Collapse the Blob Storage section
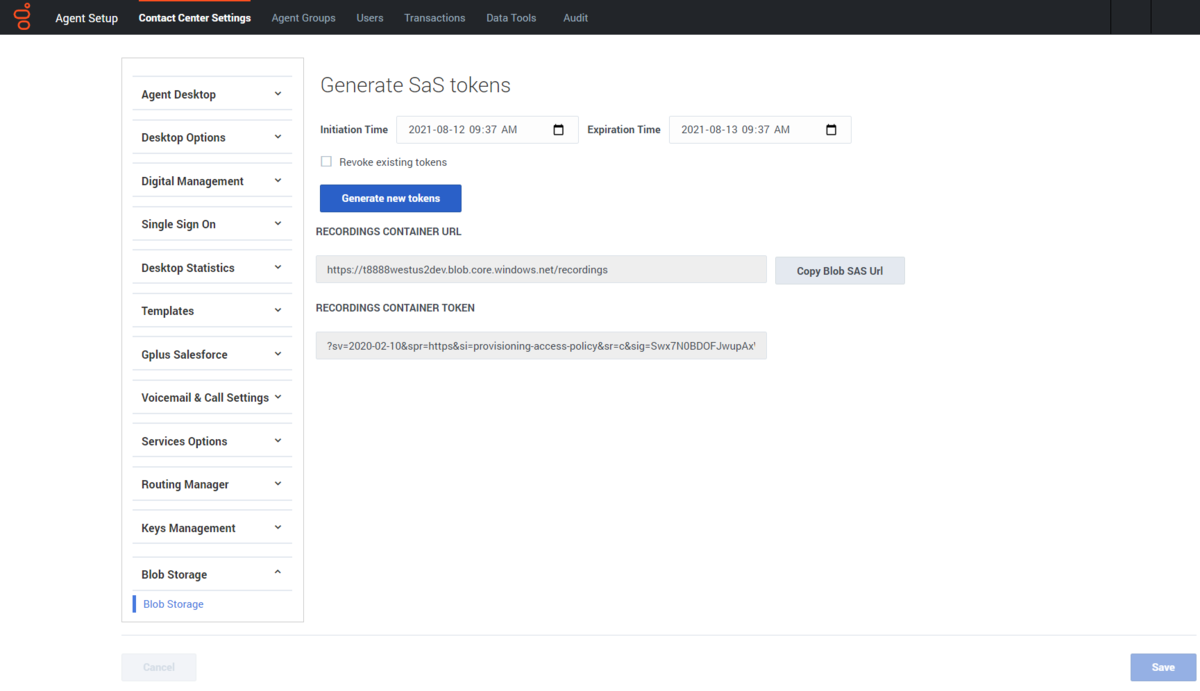Viewport: 1200px width, 691px height. point(212,574)
